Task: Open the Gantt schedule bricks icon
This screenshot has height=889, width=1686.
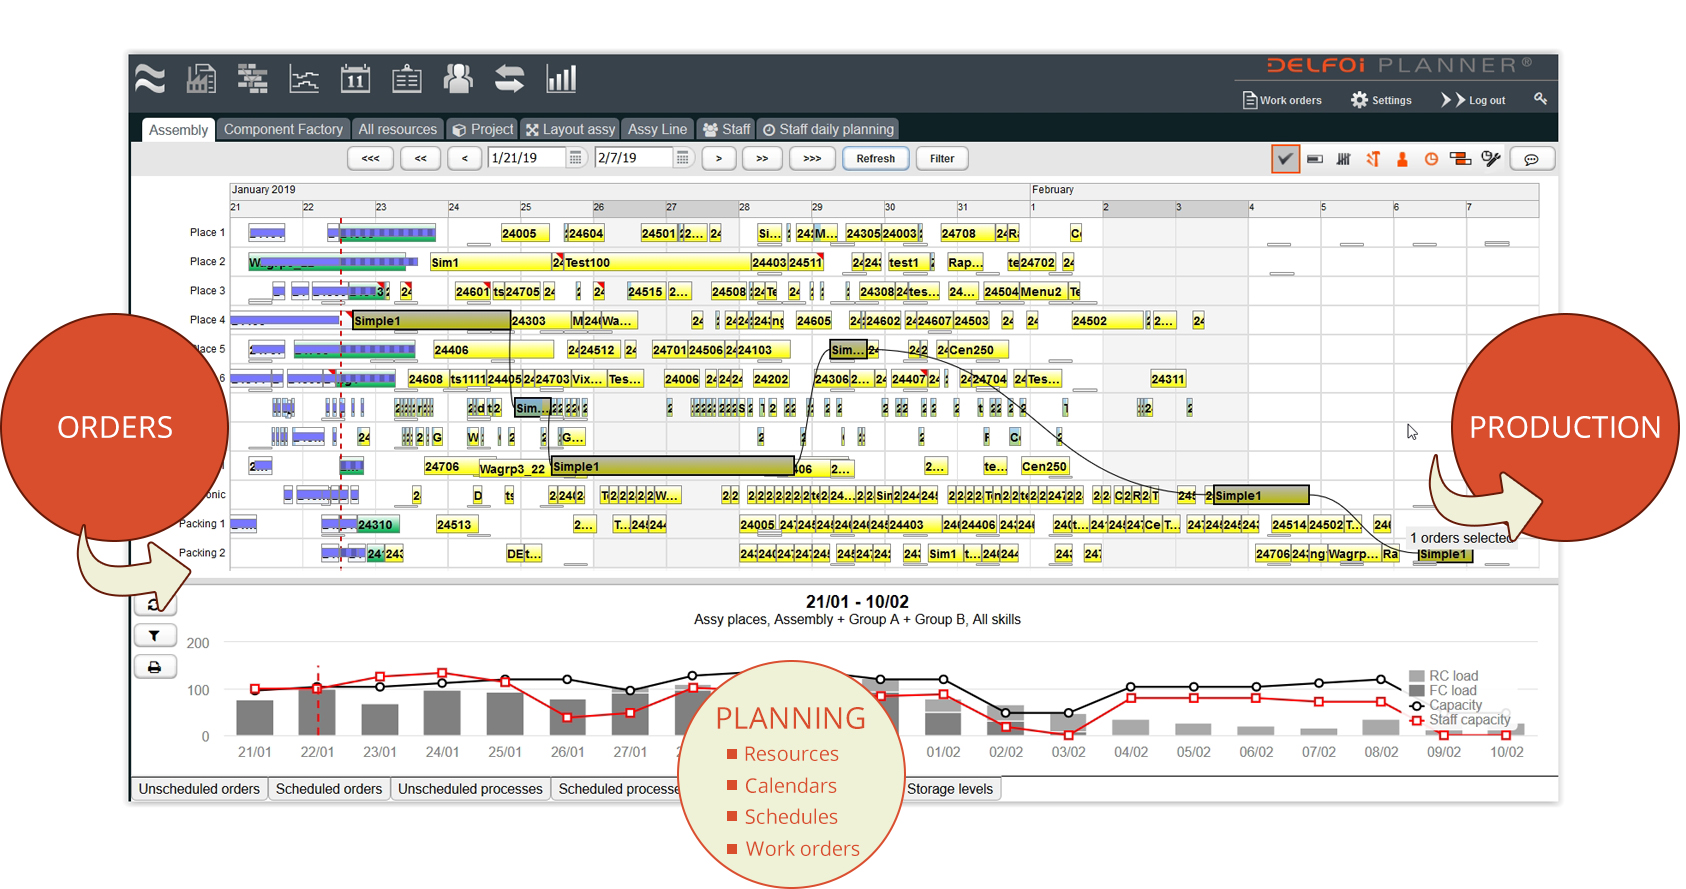Action: tap(252, 79)
